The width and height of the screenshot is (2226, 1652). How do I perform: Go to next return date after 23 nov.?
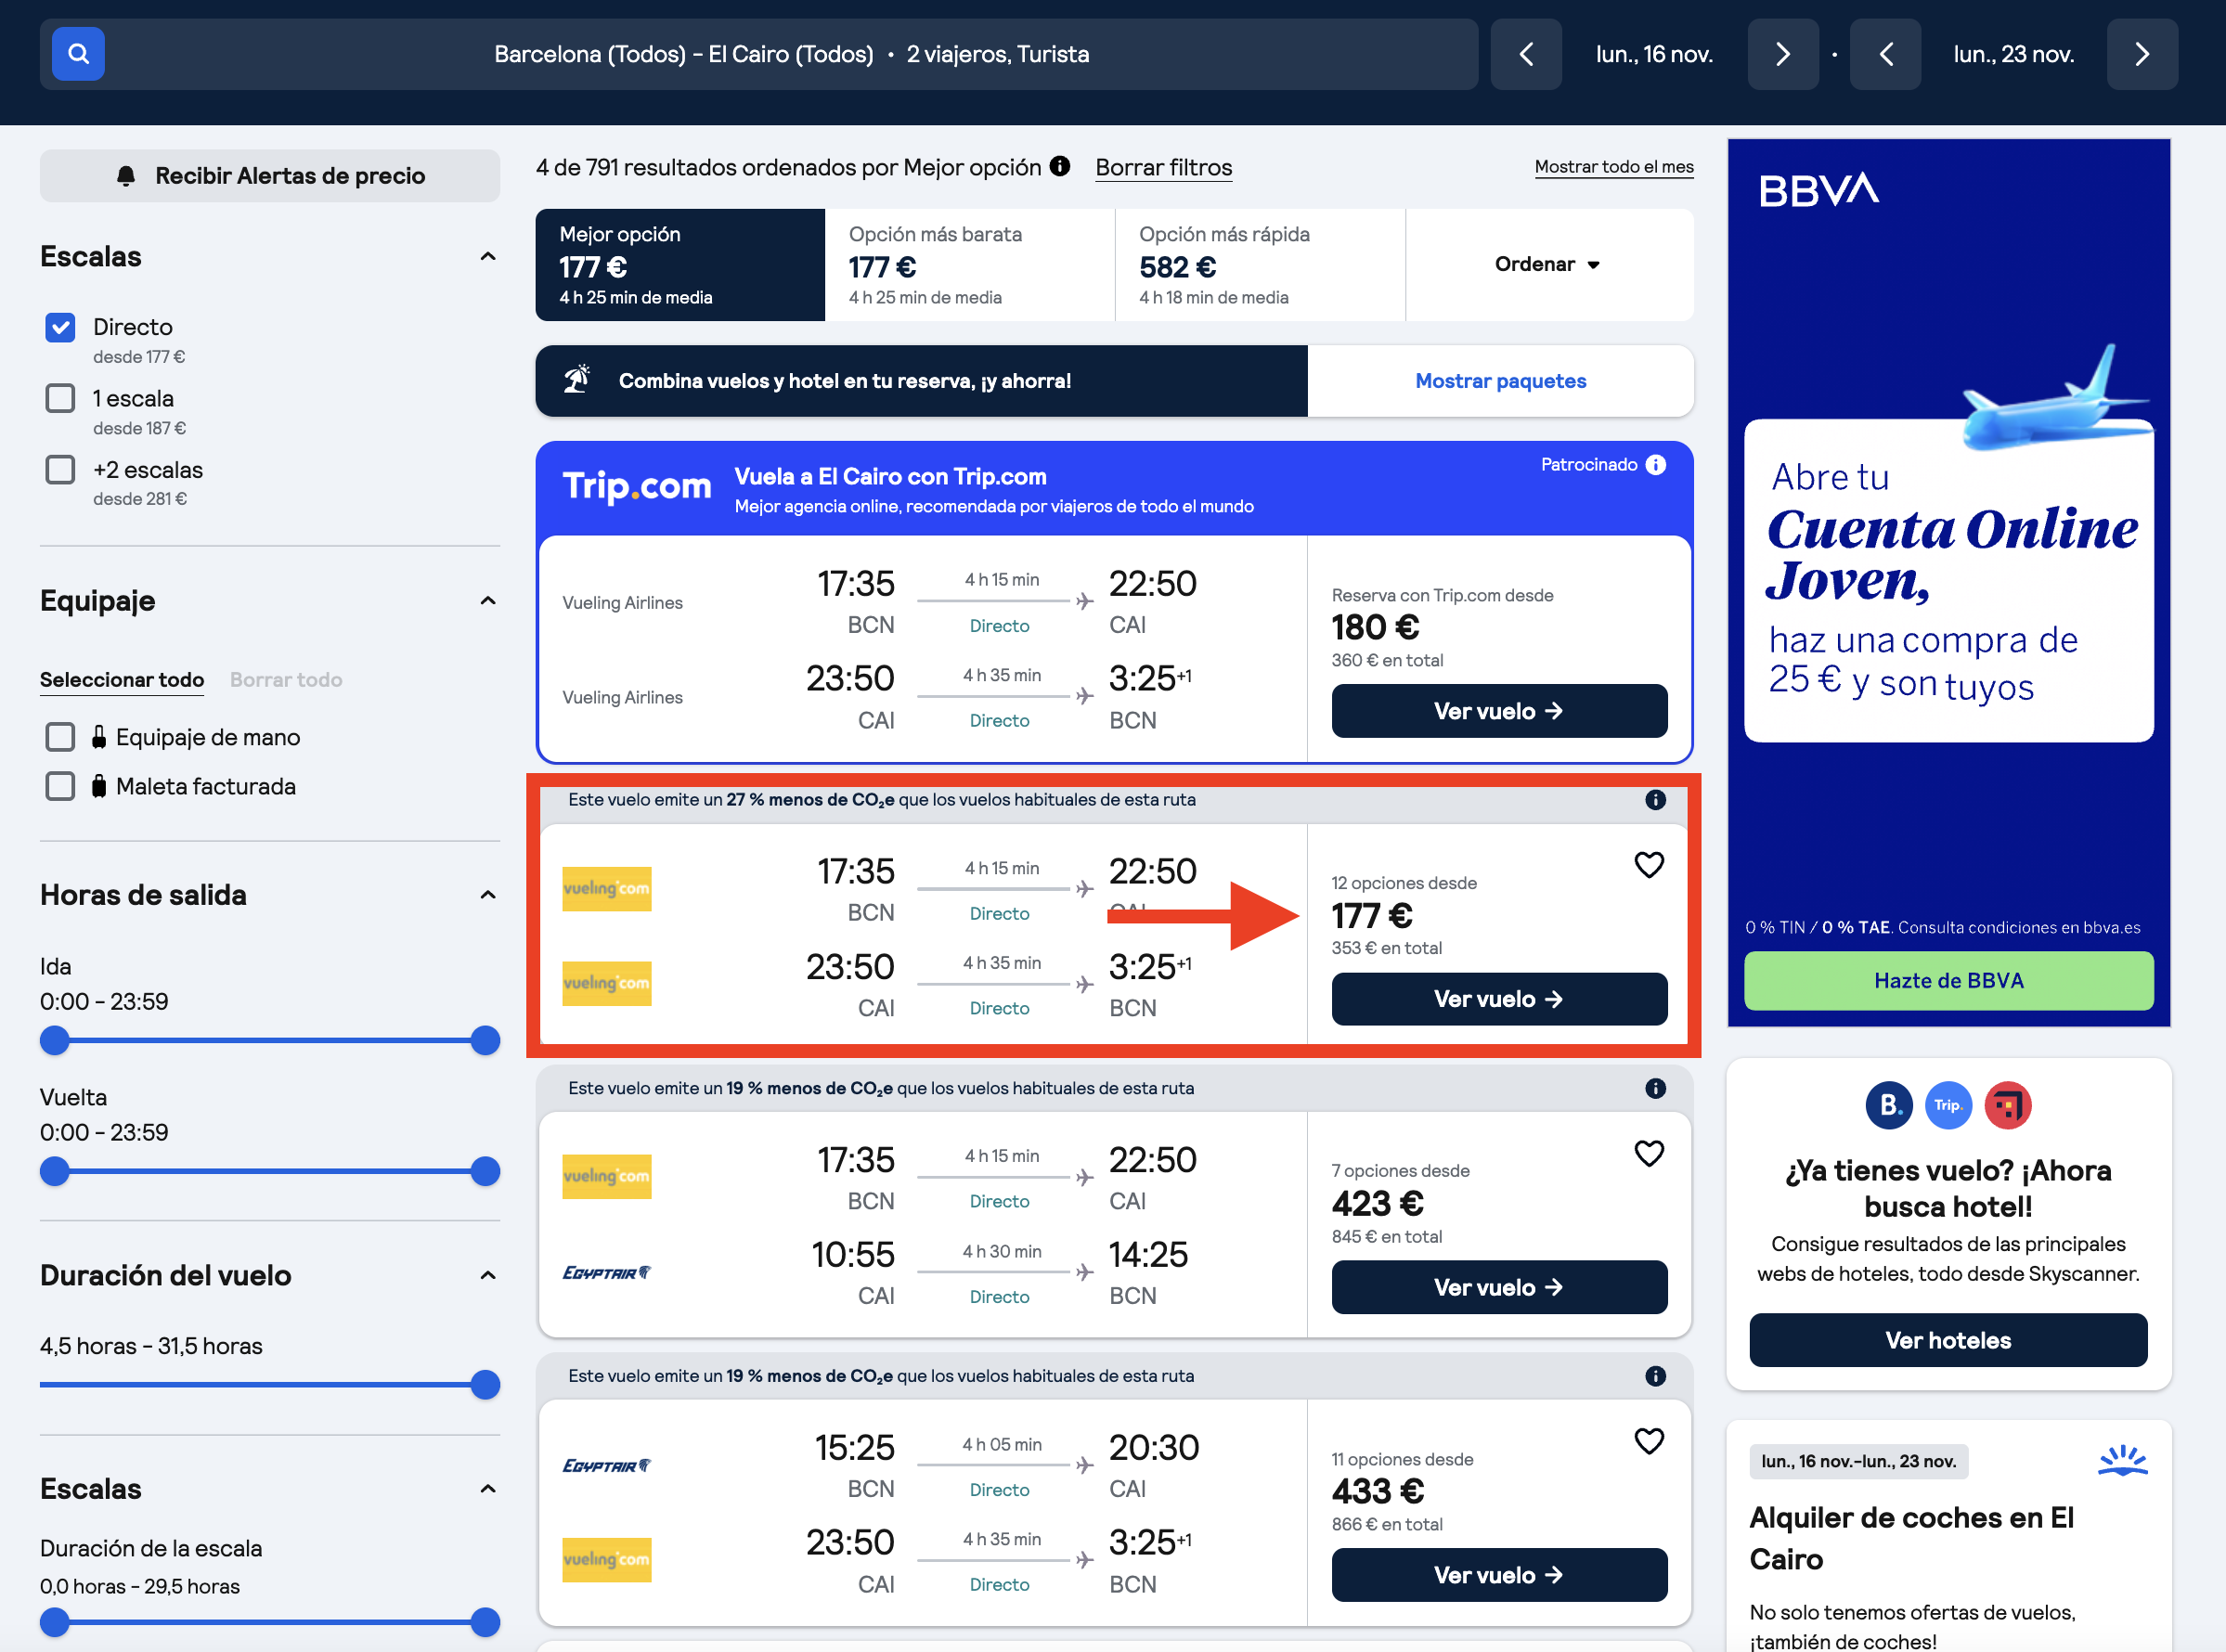(2142, 54)
